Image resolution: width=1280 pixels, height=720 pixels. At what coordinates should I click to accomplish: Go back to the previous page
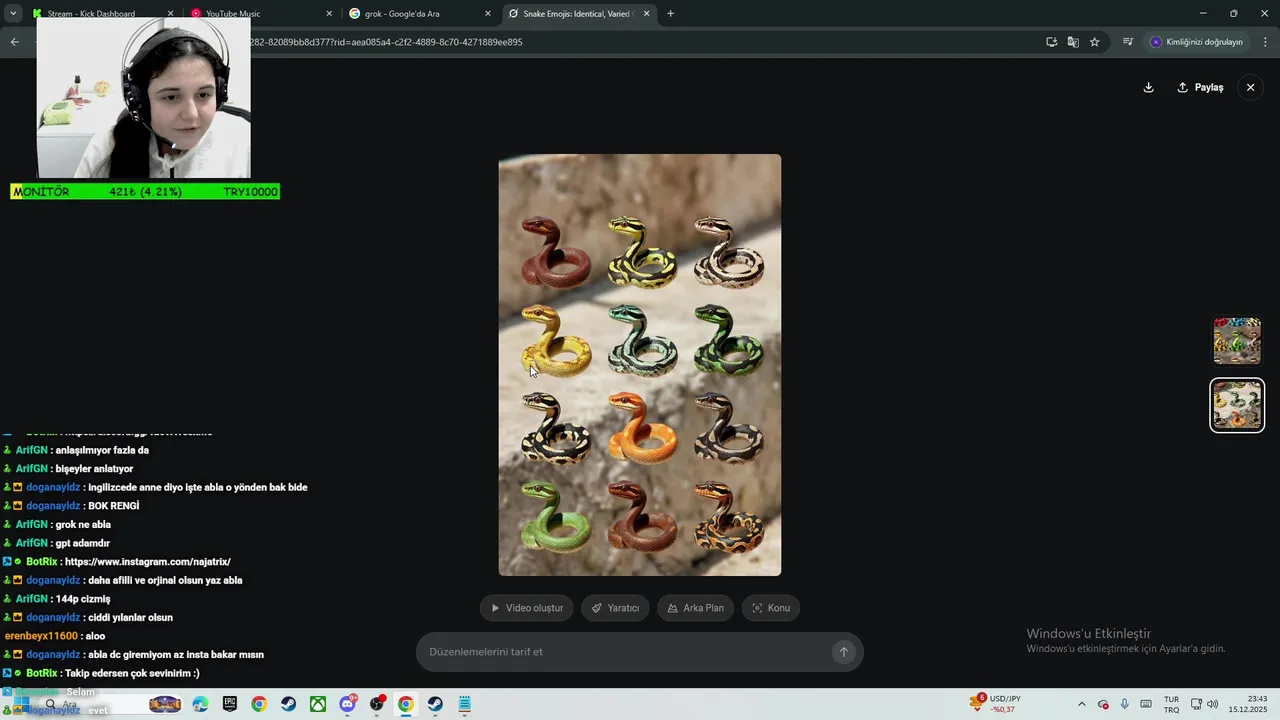(14, 42)
